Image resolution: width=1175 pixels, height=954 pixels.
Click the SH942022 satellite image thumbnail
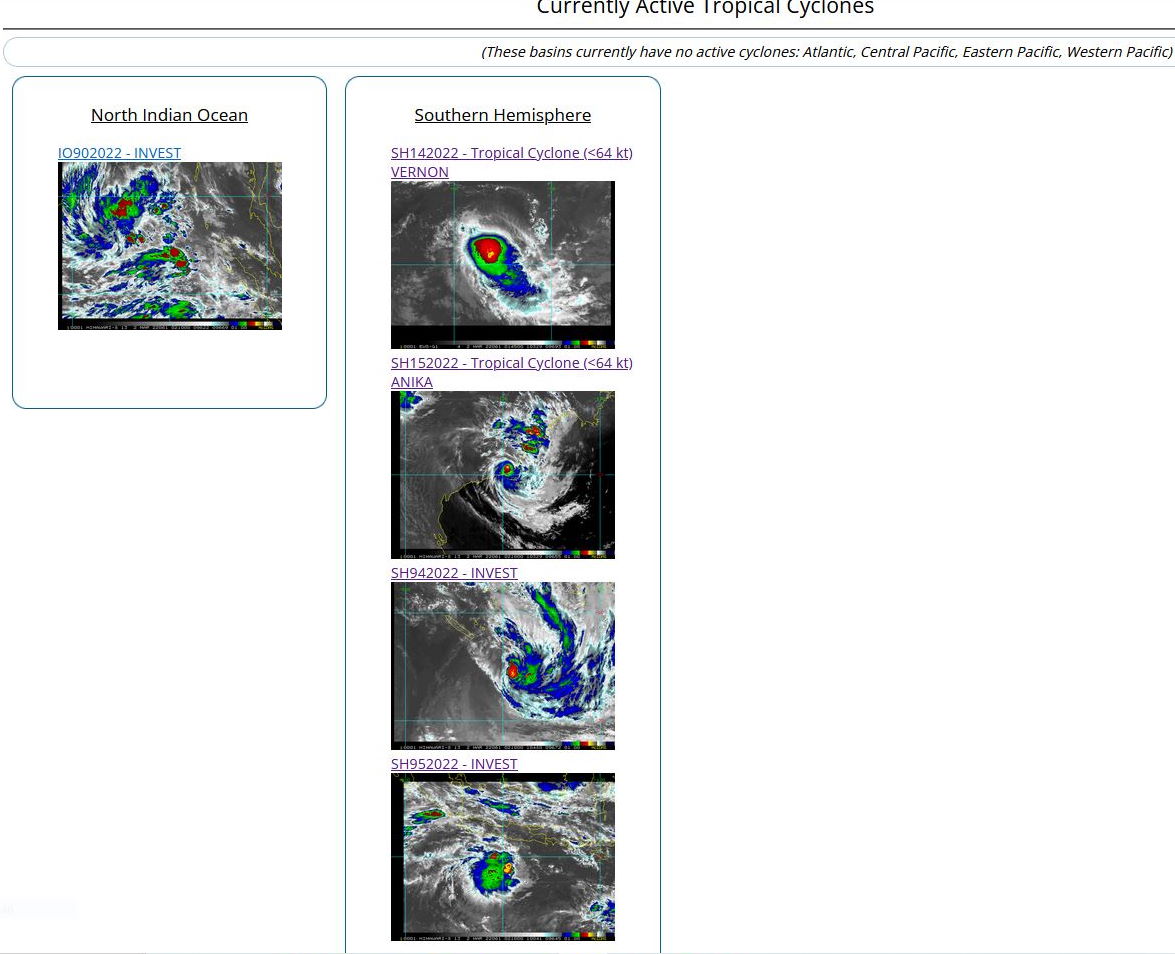pyautogui.click(x=502, y=665)
